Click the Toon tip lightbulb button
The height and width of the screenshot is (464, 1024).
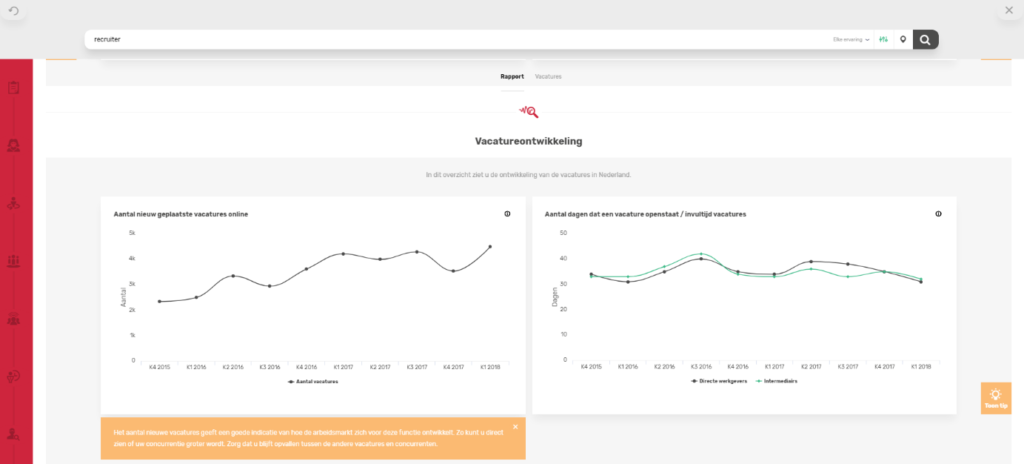(x=995, y=398)
